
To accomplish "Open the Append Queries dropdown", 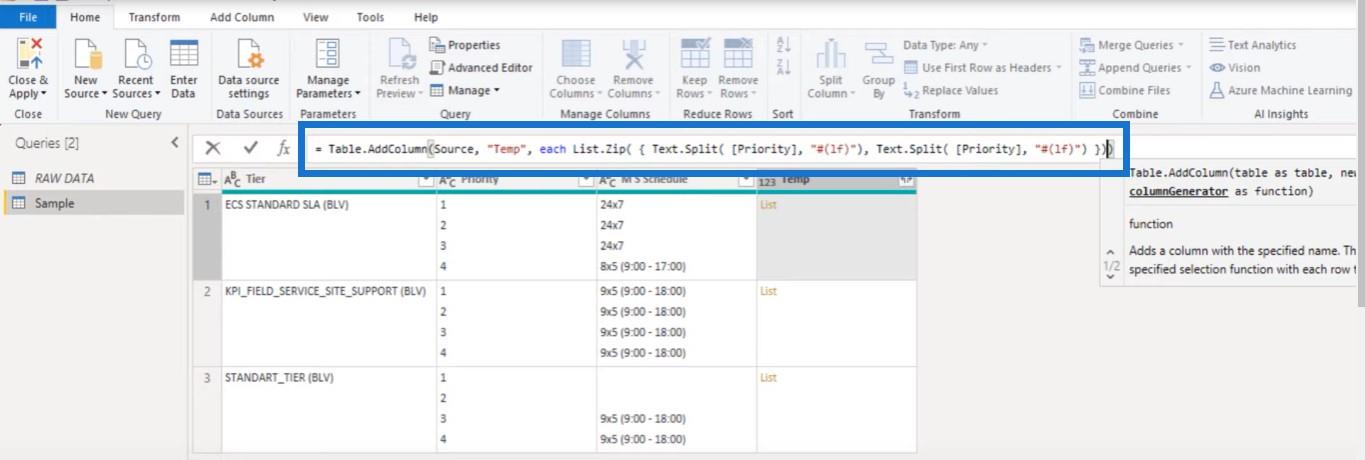I will (1189, 68).
